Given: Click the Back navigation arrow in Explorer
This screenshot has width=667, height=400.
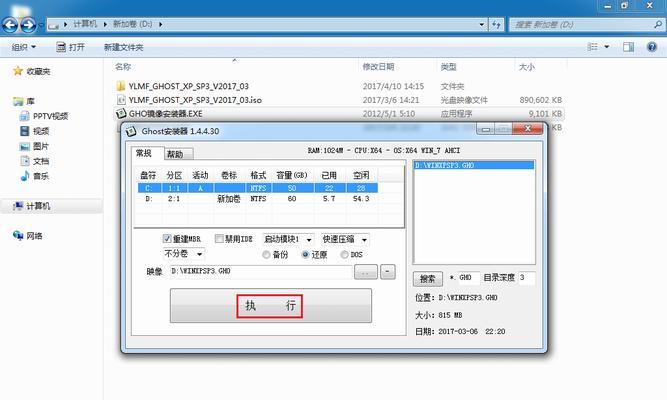Looking at the screenshot, I should point(10,25).
